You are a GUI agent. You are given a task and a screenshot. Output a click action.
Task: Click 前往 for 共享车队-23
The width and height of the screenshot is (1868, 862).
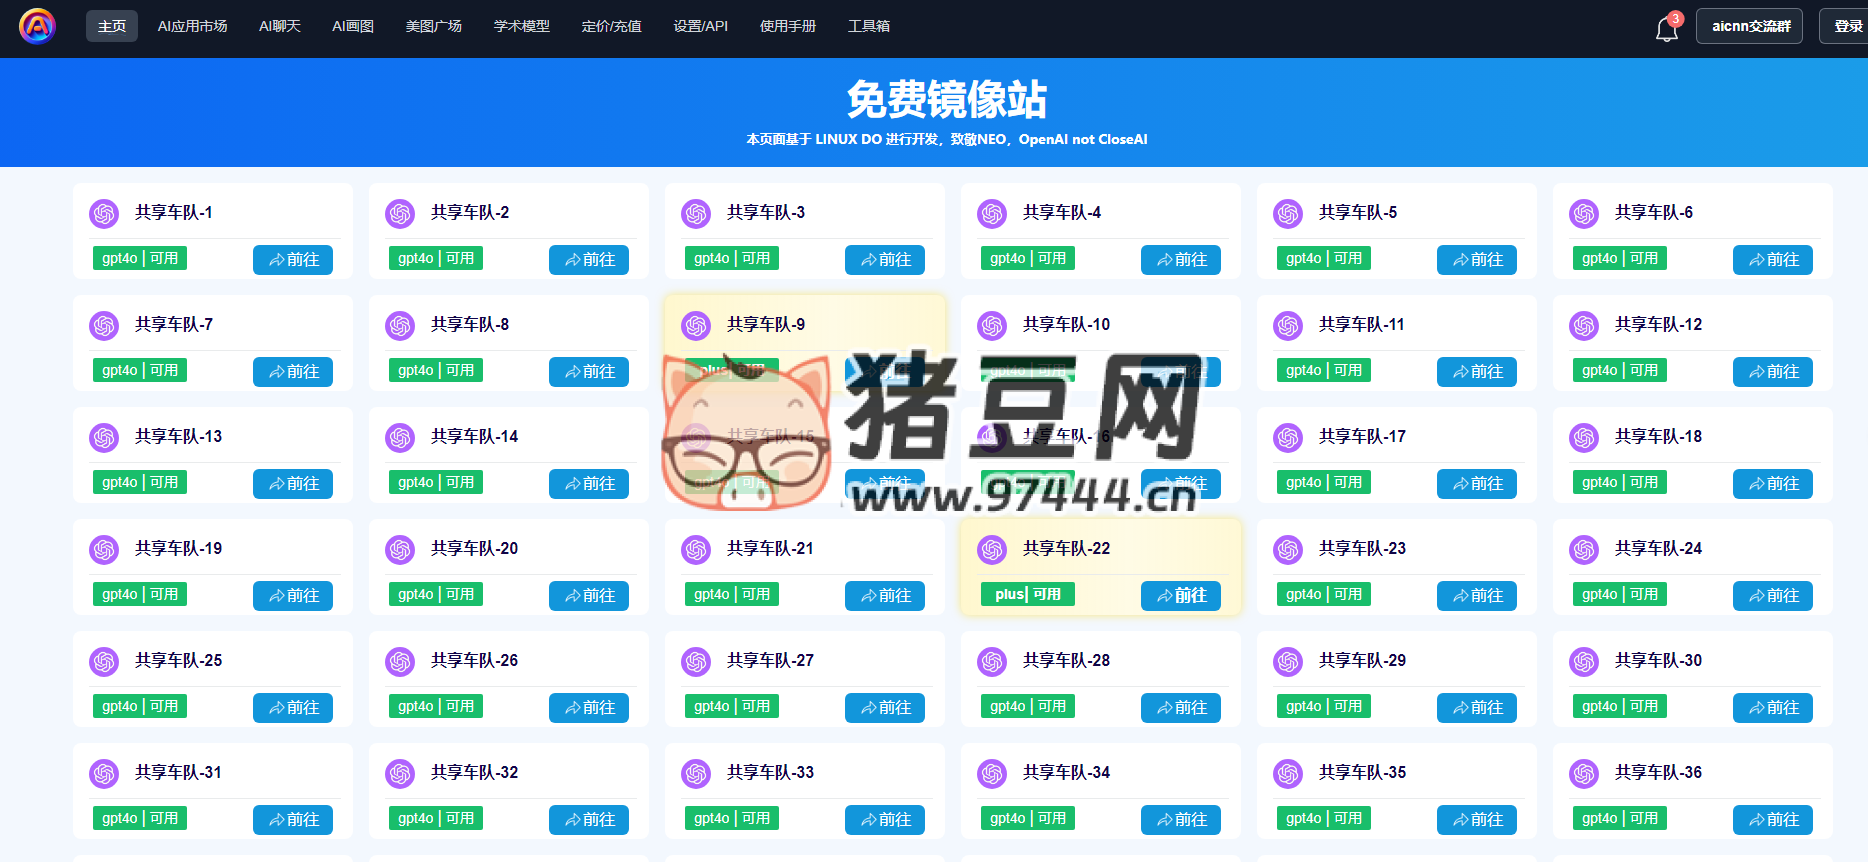1477,596
